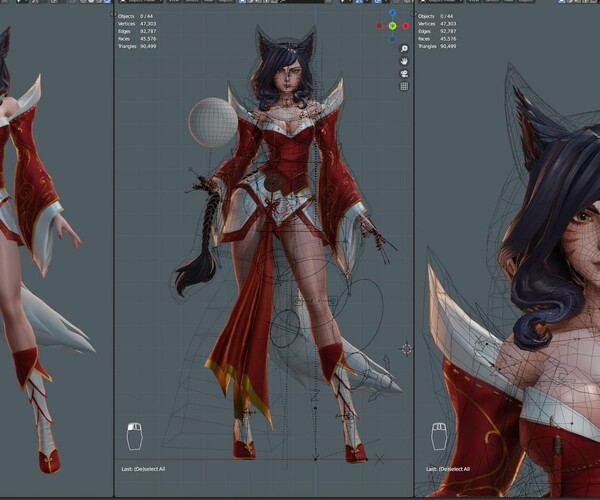Click the red X axis on navigation gizmo
The image size is (600, 500).
[406, 26]
